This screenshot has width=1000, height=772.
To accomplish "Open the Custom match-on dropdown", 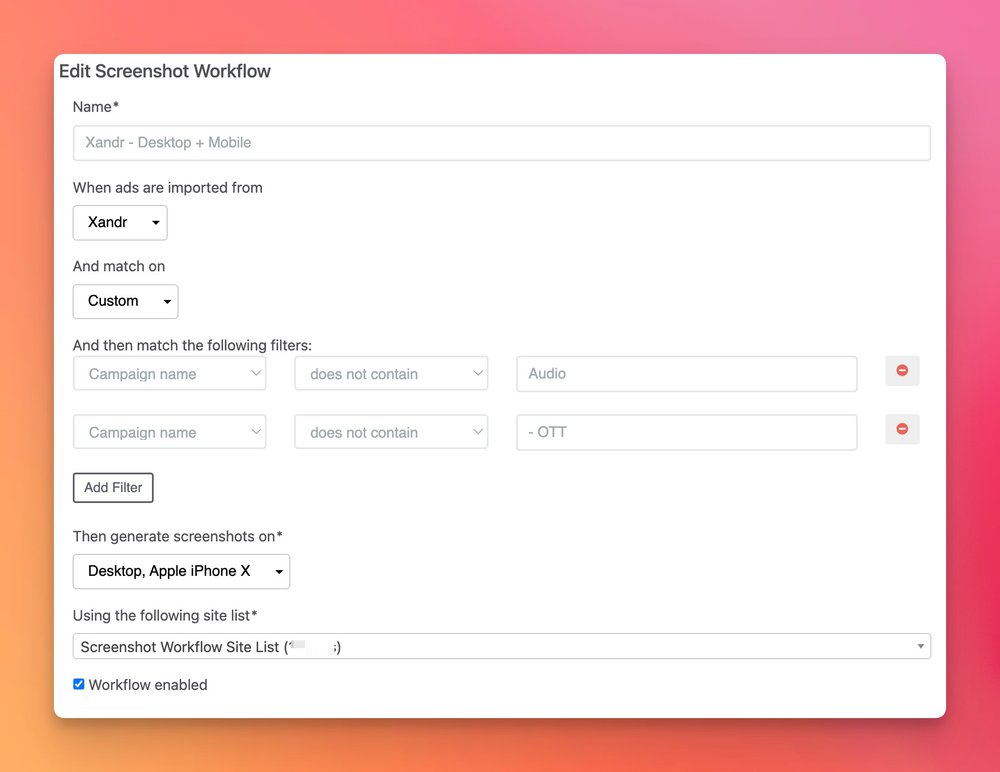I will [x=125, y=301].
